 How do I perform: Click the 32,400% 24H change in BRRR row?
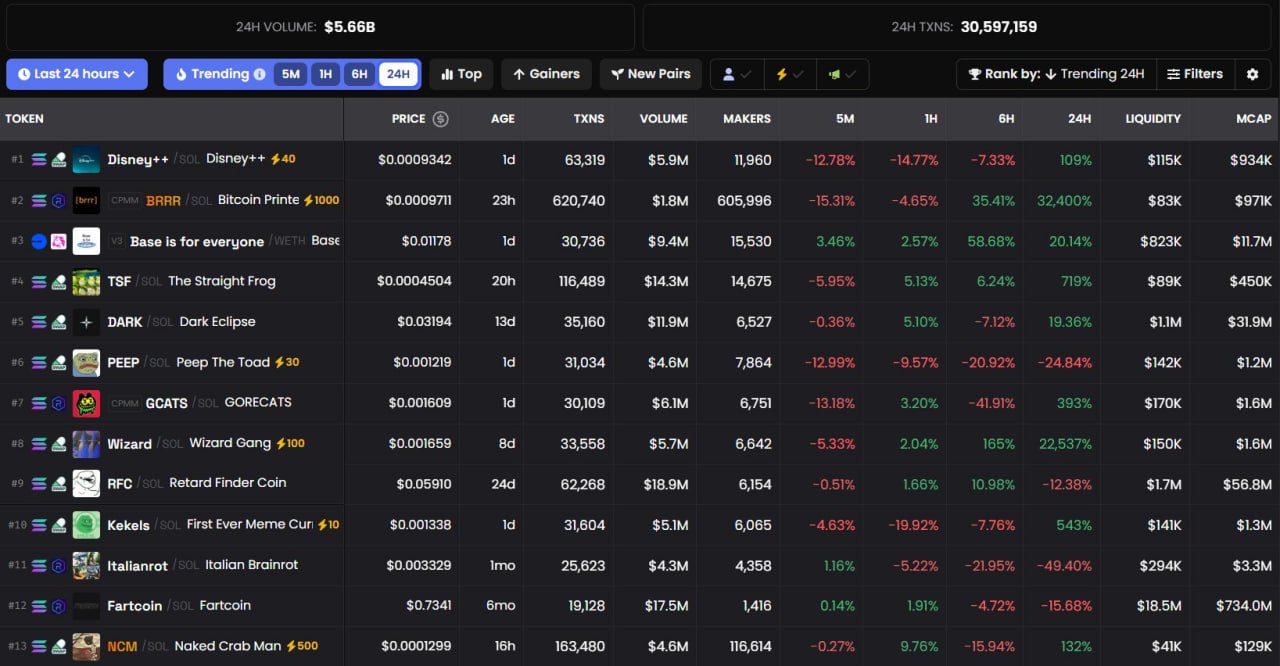[x=1064, y=200]
